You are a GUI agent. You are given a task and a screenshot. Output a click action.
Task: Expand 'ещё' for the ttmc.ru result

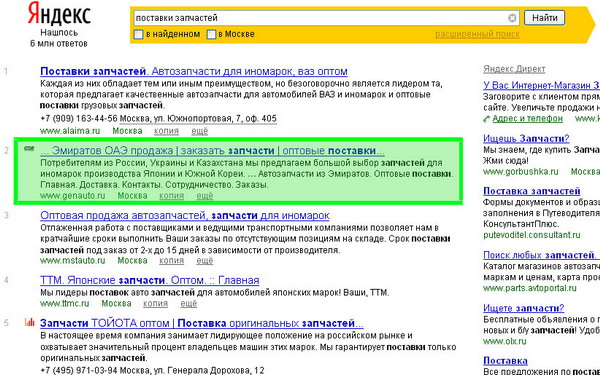(x=189, y=304)
